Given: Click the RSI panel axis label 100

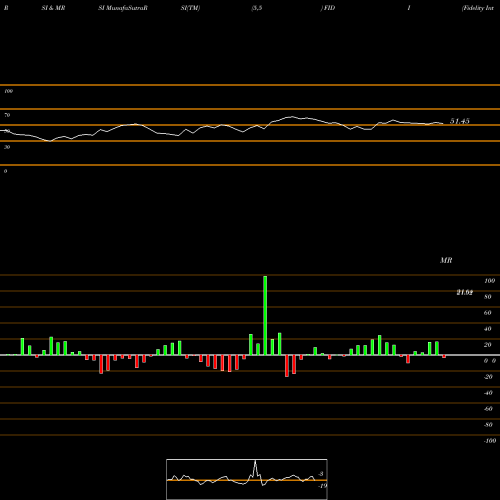Looking at the screenshot, I should [8, 91].
